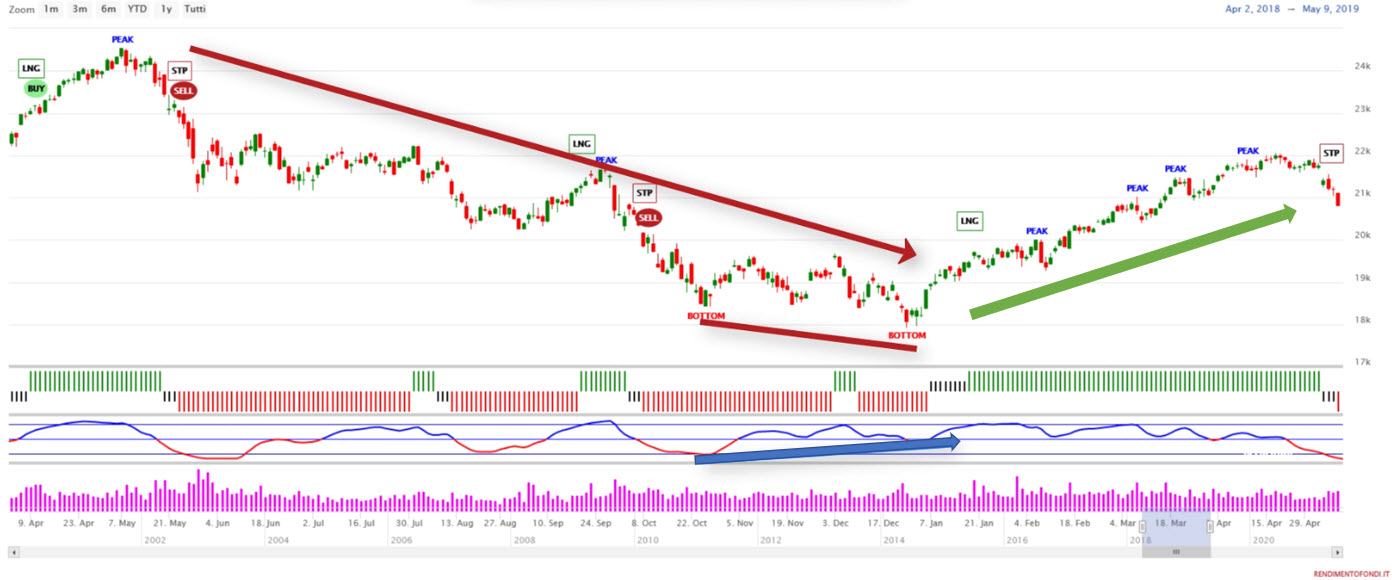1392x580 pixels.
Task: Select the 3m zoom range
Action: click(79, 9)
